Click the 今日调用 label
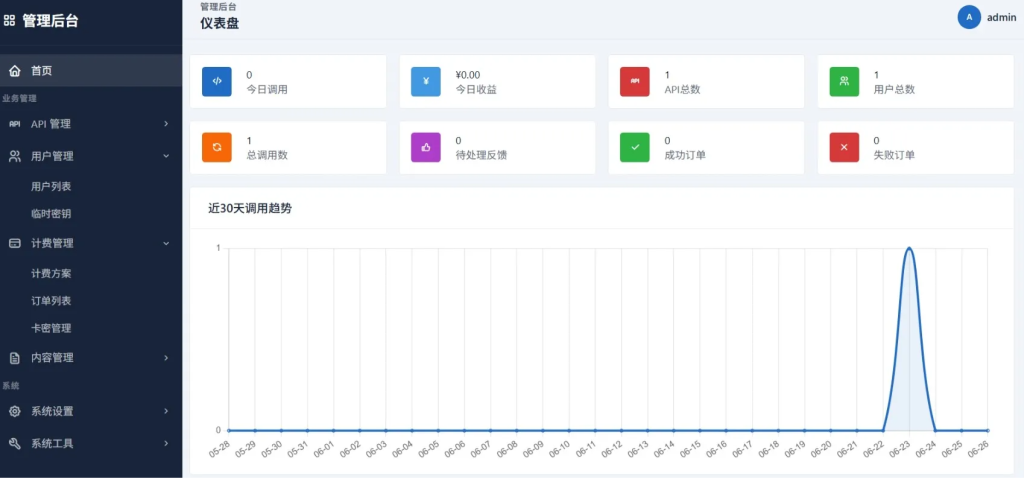The width and height of the screenshot is (1024, 479). [x=267, y=90]
